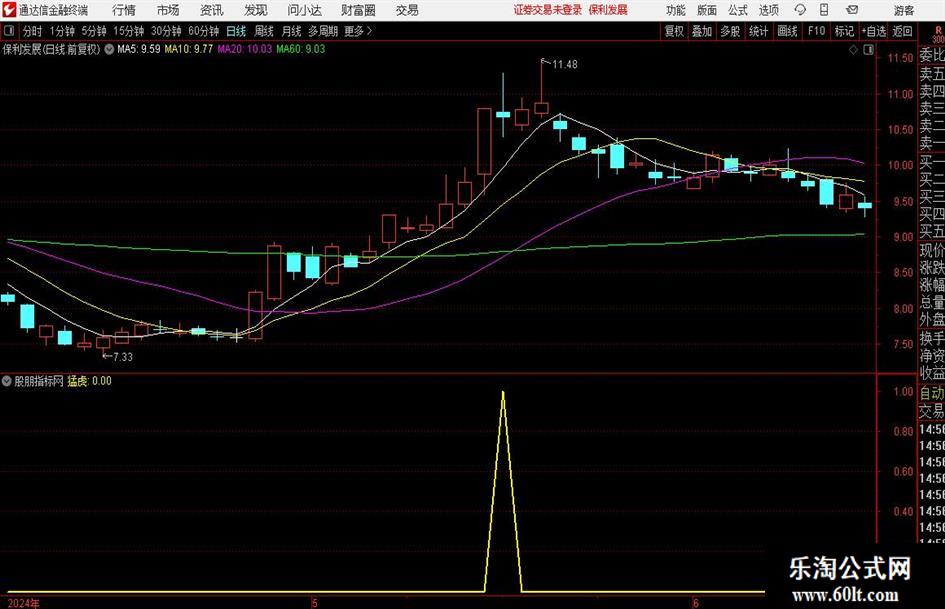Viewport: 945px width, 609px height.
Task: Click the customer service headset icon
Action: pos(800,10)
